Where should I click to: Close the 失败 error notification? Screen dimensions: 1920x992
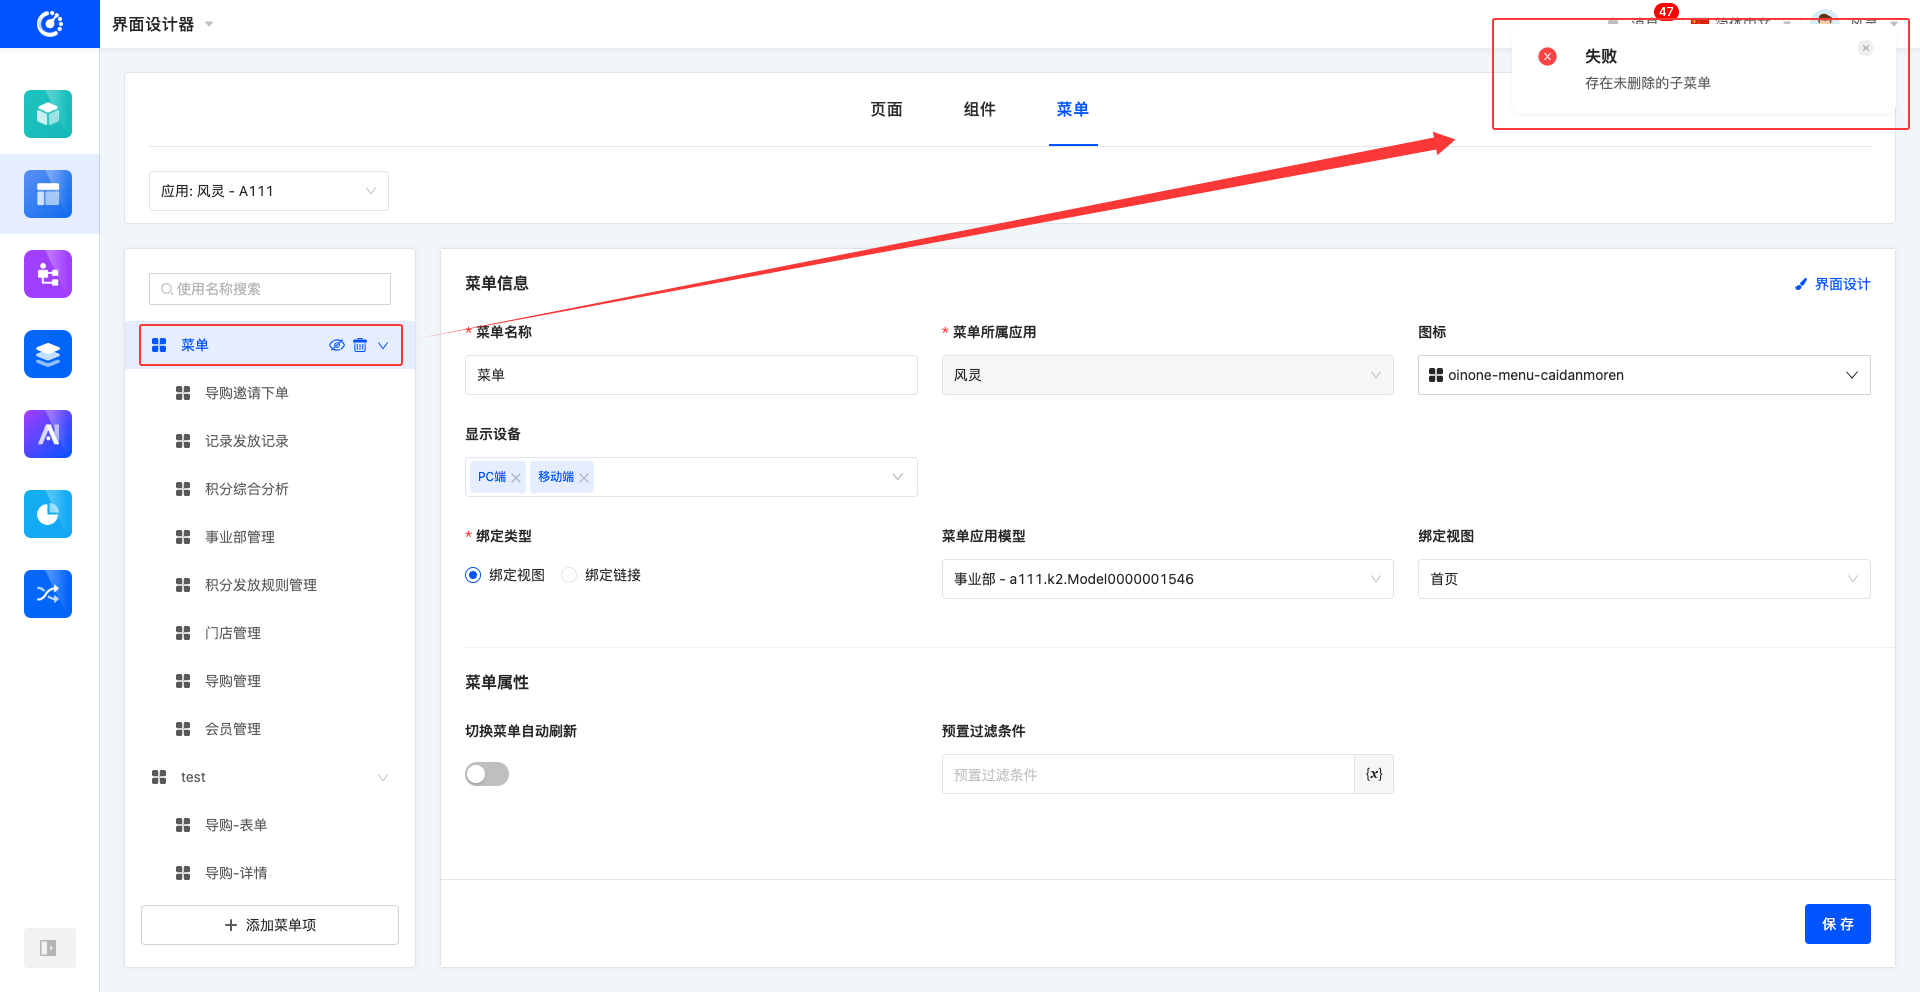(x=1865, y=48)
